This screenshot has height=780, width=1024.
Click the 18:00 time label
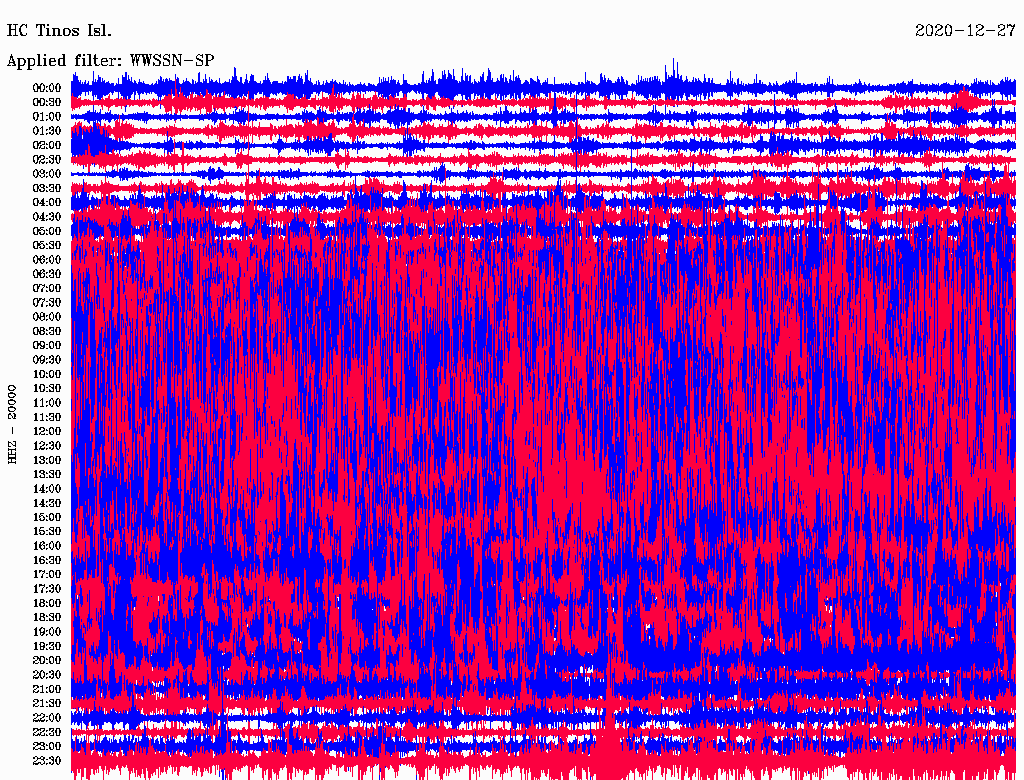(x=48, y=603)
